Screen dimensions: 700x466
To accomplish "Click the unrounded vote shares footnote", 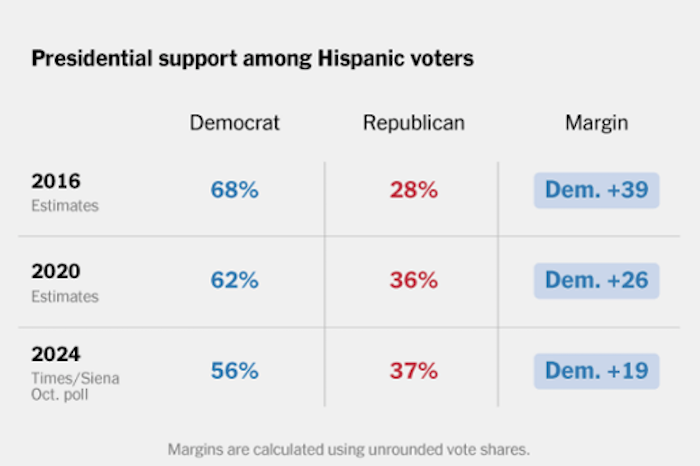I will pos(349,448).
